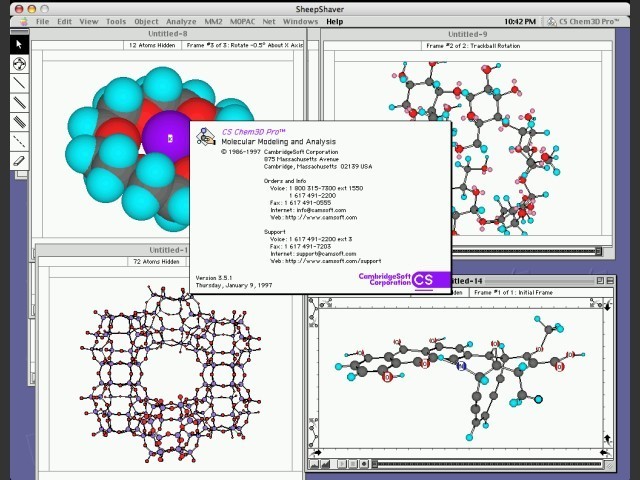Open the File menu

click(x=42, y=22)
